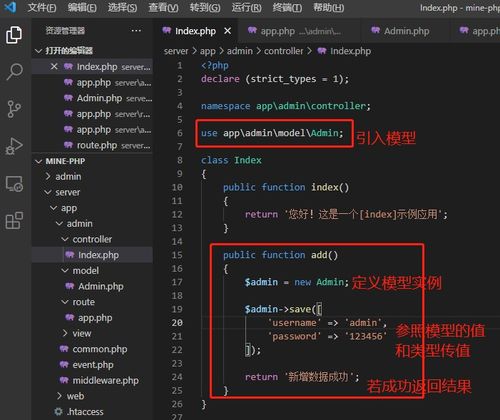Close Index.php in open editors list

tap(54, 67)
